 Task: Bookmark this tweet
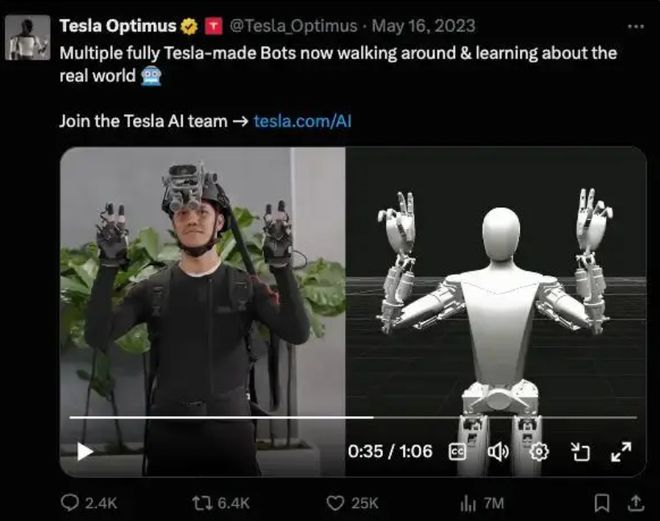click(602, 502)
